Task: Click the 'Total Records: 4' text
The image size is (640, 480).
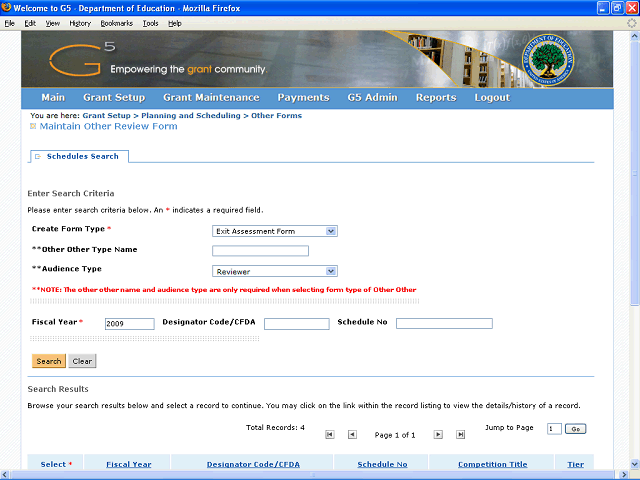Action: click(275, 428)
